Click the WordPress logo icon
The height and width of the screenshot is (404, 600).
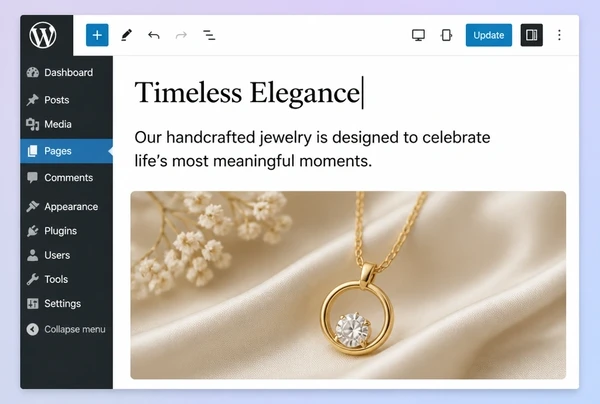click(43, 35)
